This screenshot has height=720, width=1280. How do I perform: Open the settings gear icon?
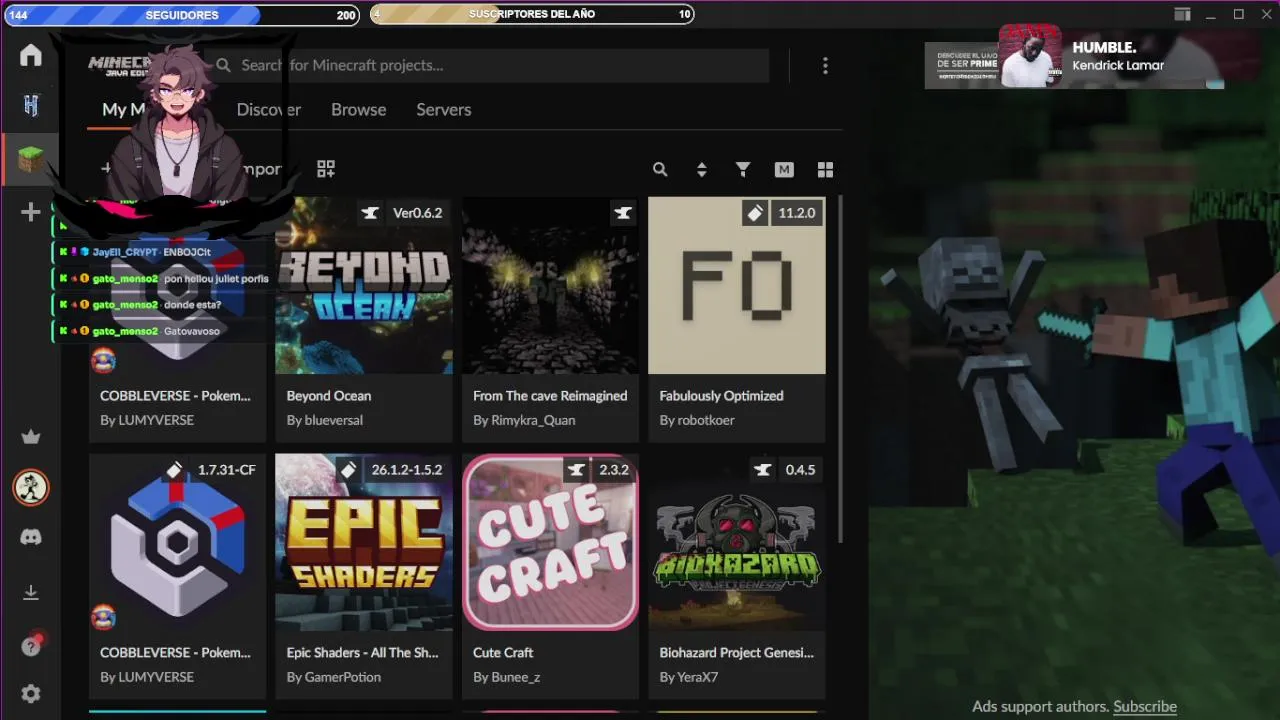[31, 694]
